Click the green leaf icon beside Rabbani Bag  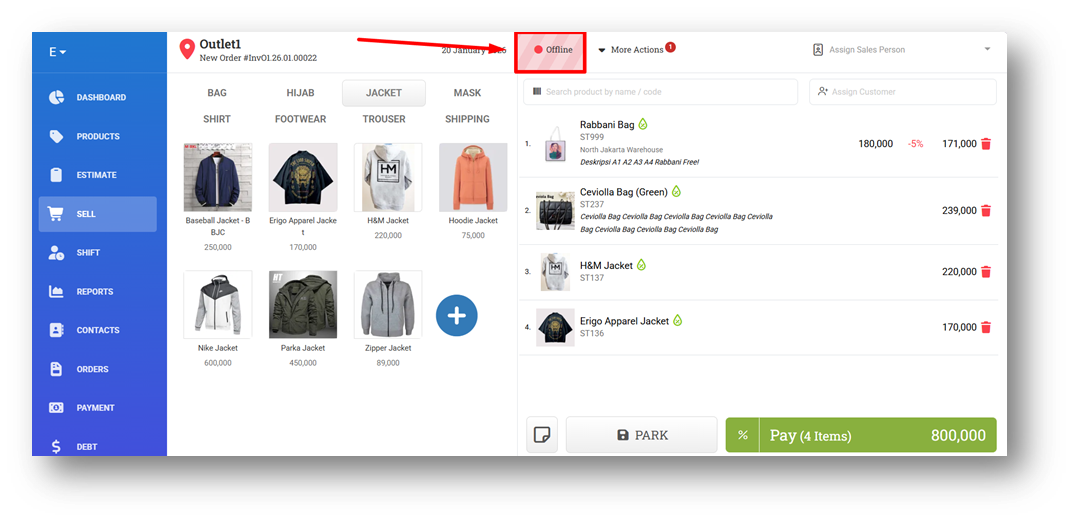click(643, 124)
